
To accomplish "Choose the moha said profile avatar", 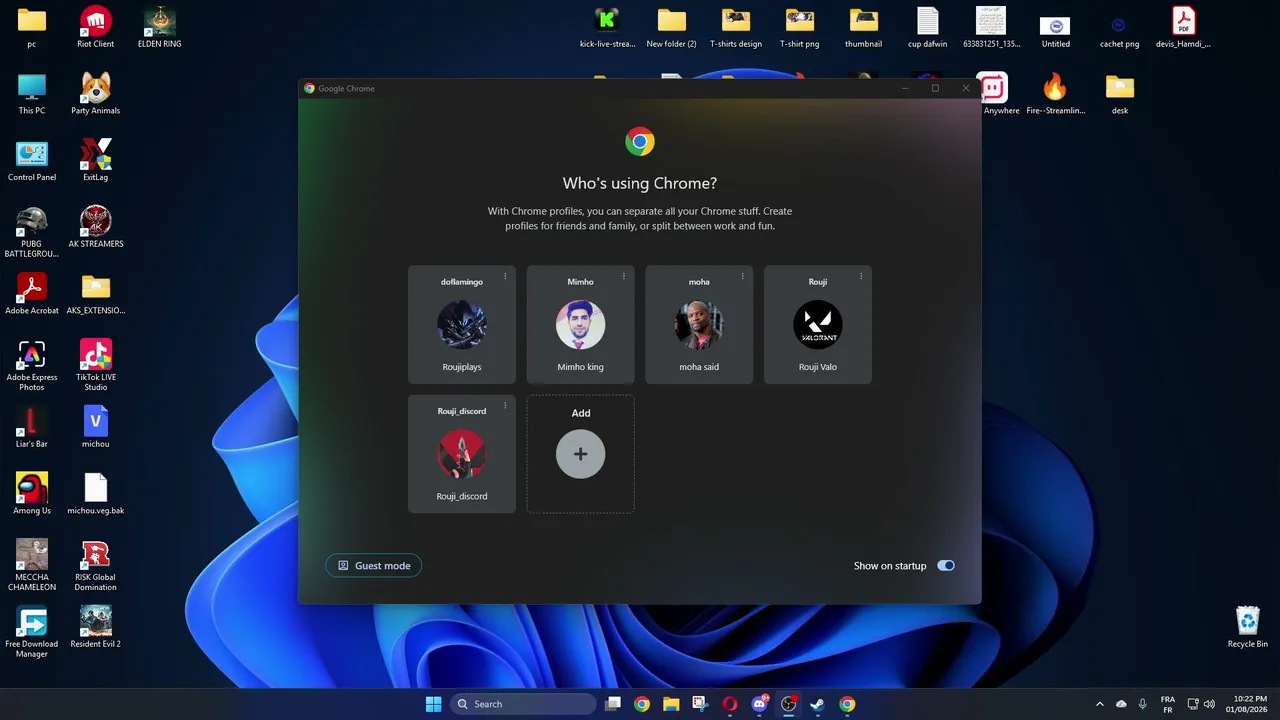I will click(x=699, y=325).
